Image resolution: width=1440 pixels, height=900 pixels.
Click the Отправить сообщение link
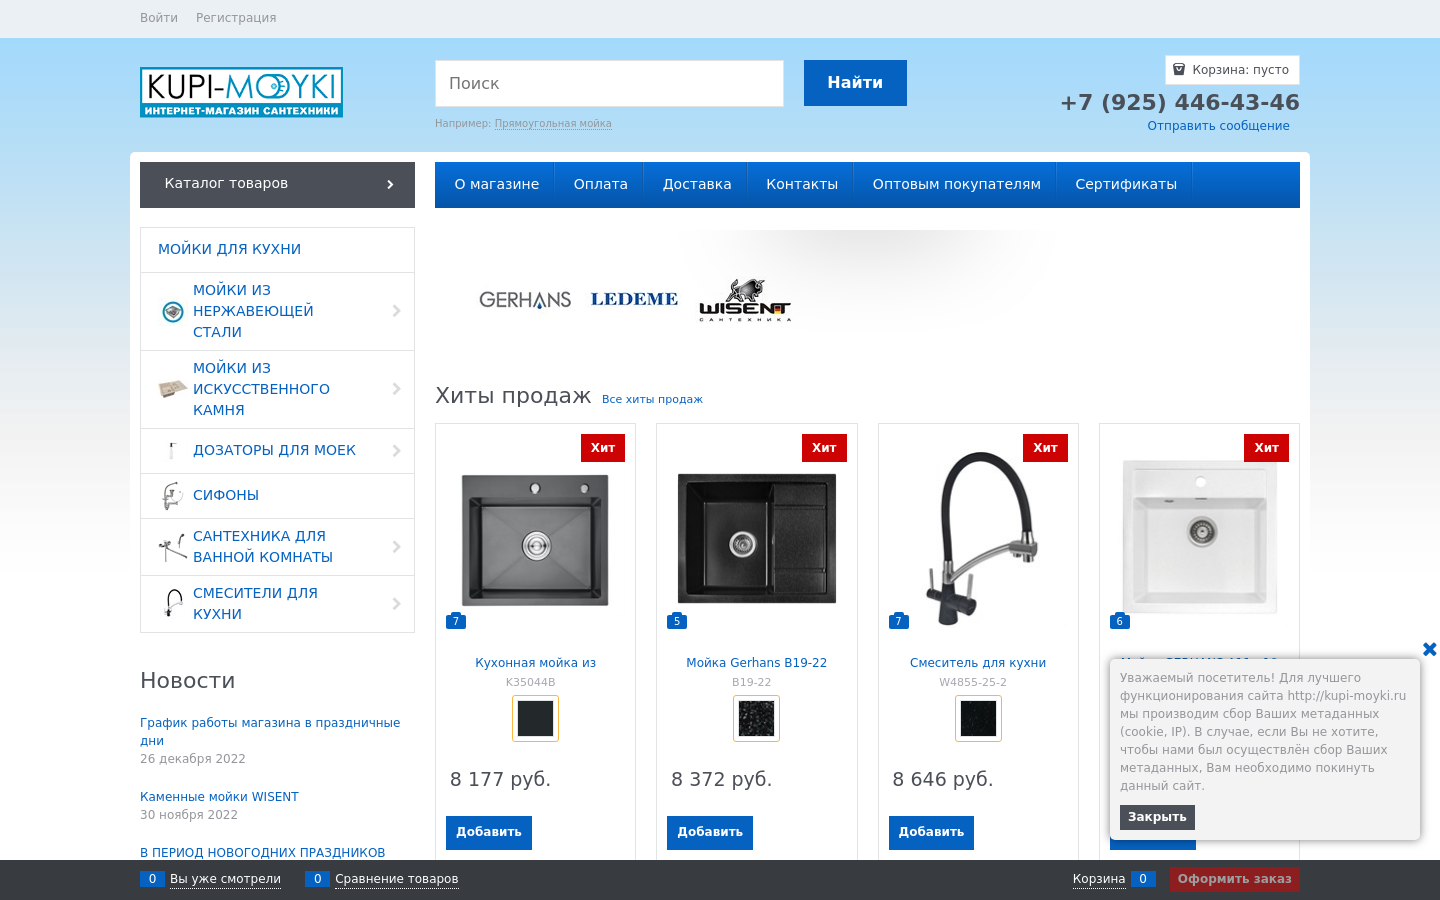pyautogui.click(x=1218, y=126)
